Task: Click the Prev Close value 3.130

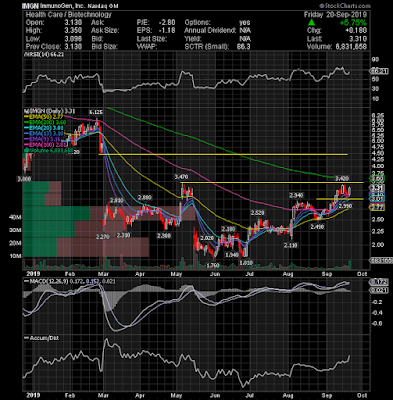Action: 72,47
